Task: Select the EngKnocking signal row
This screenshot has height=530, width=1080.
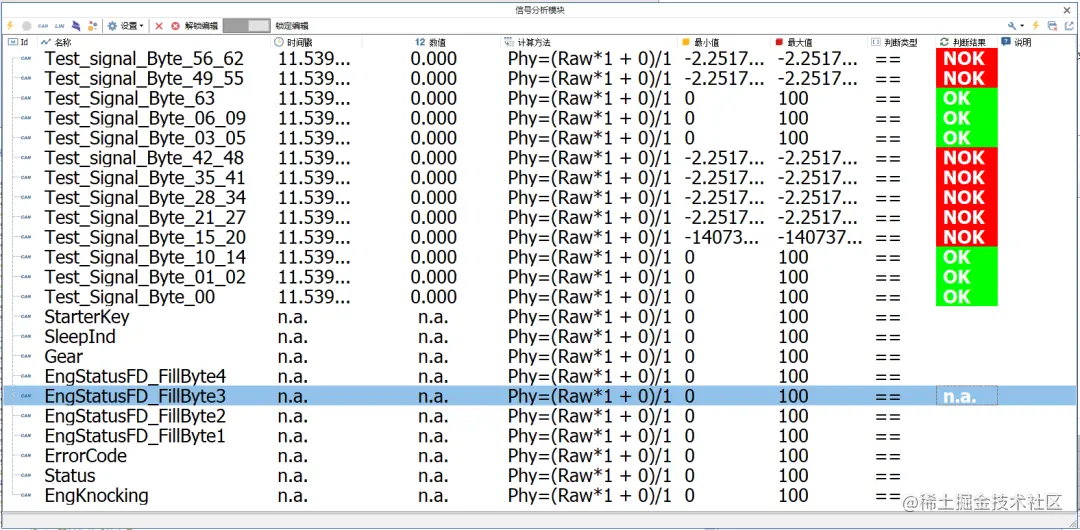Action: (x=539, y=496)
